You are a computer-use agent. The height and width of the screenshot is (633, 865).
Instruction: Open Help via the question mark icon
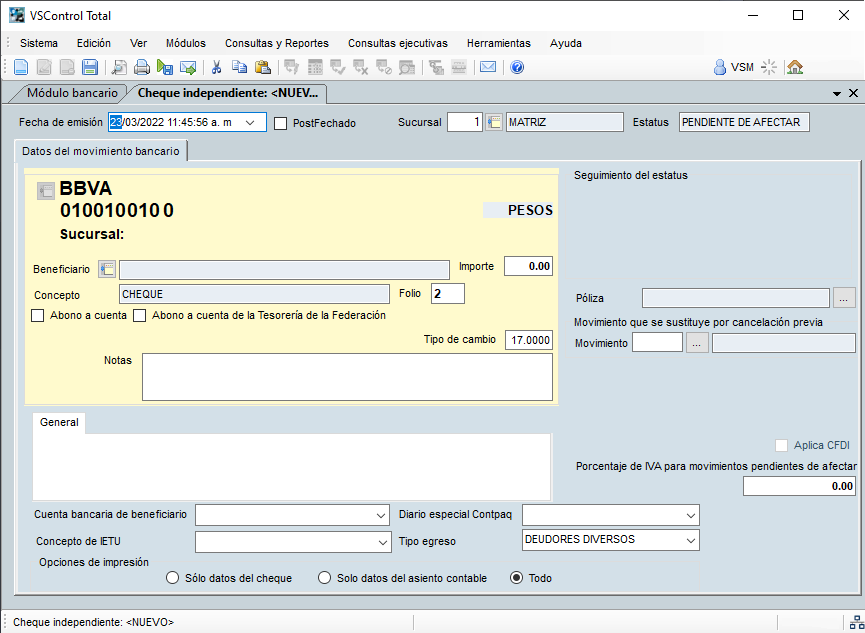tap(517, 68)
